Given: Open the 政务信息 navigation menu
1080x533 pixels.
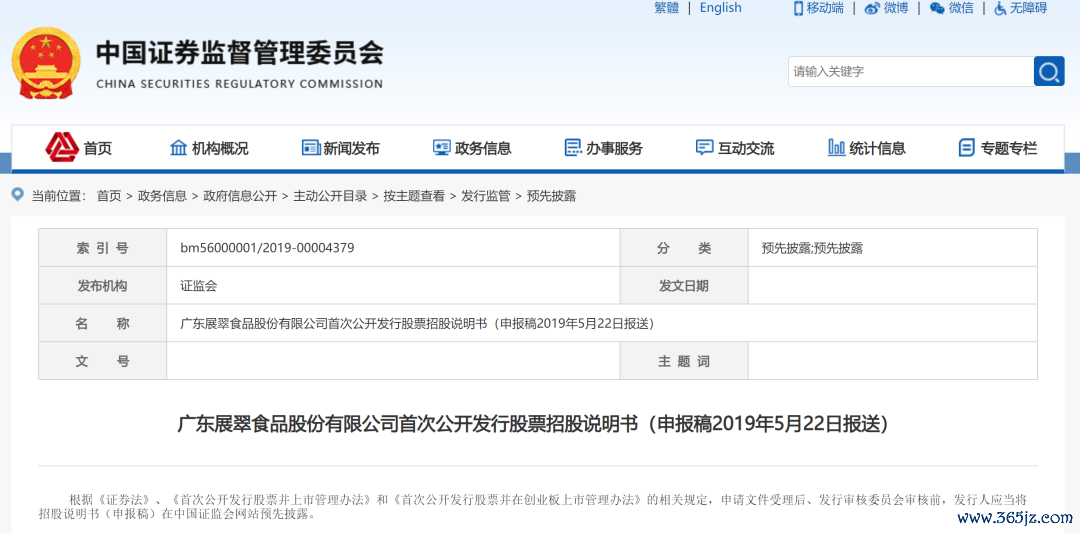Looking at the screenshot, I should tap(483, 148).
